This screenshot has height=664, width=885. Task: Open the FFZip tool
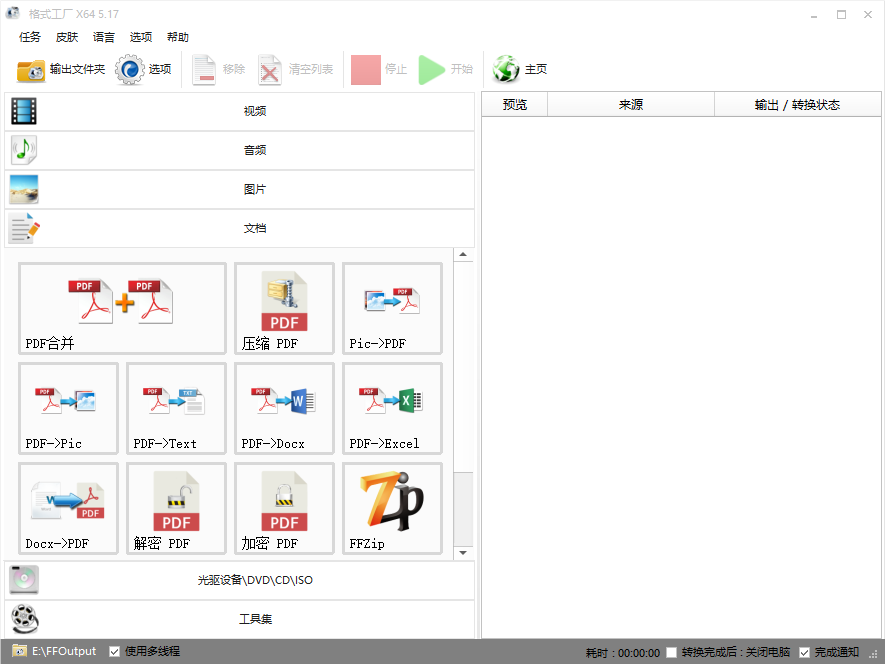click(x=392, y=508)
